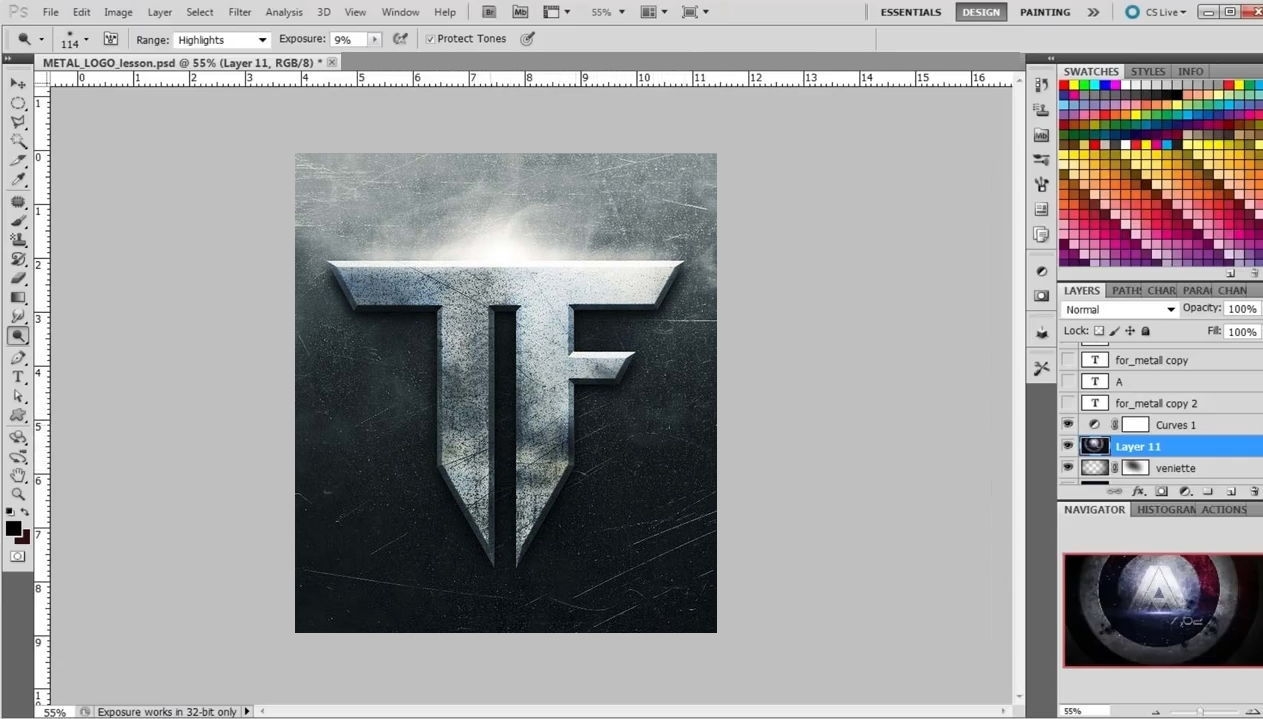
Task: Select the Eyedropper tool
Action: pos(18,180)
